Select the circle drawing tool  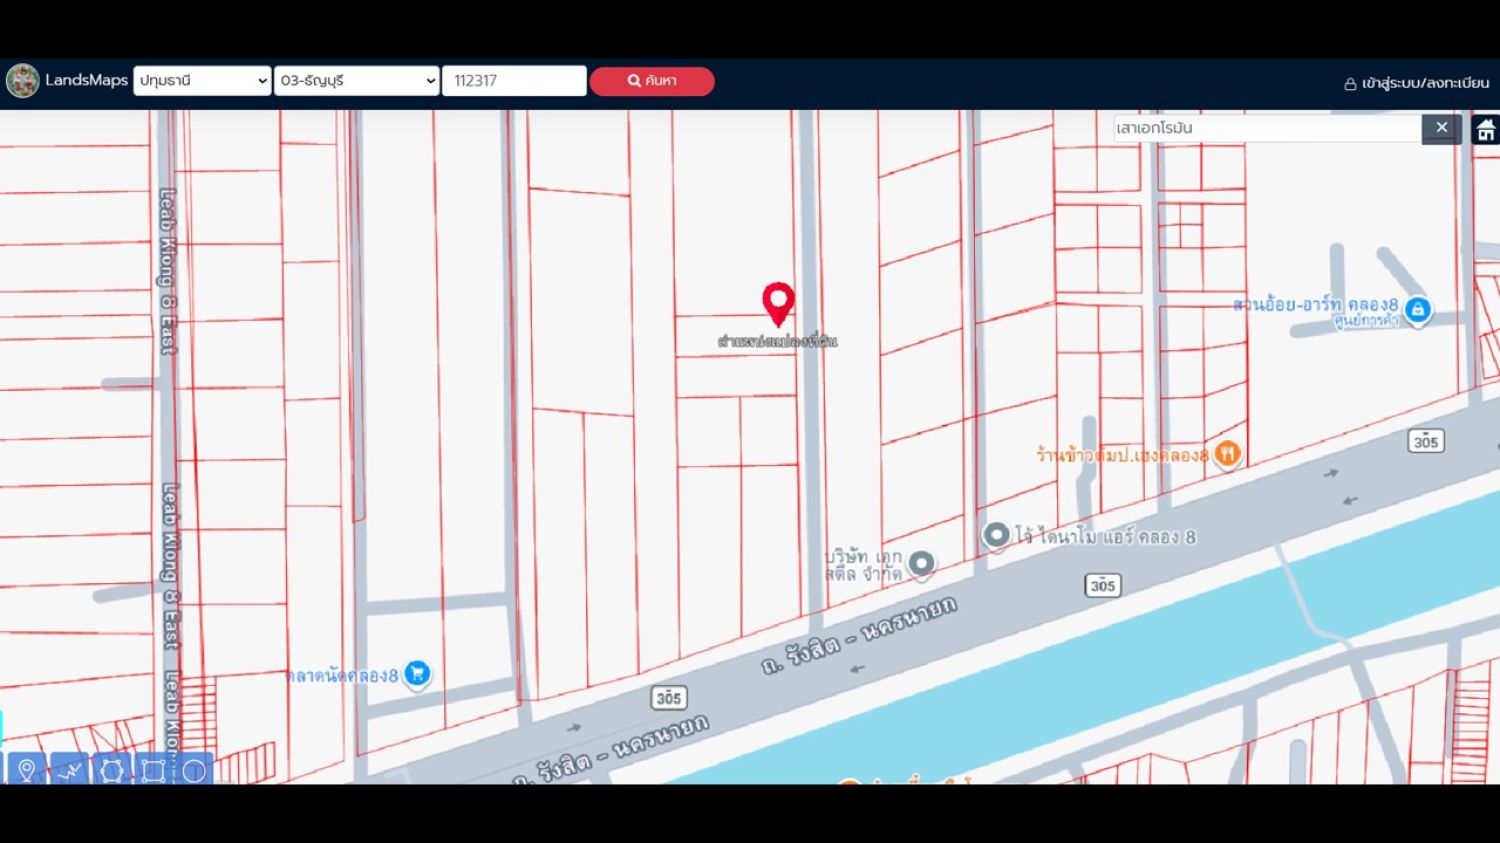[x=194, y=770]
